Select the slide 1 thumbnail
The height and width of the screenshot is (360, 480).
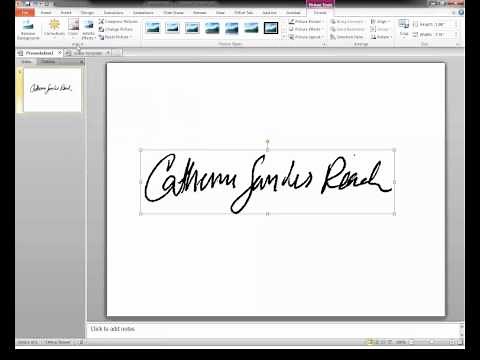tap(52, 89)
